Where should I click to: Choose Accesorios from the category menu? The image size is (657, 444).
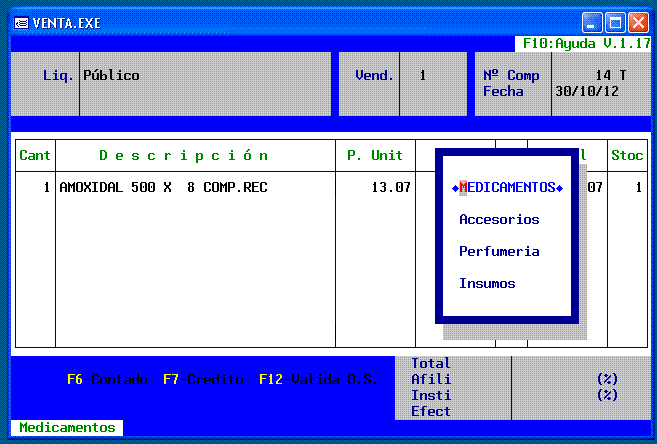[499, 219]
